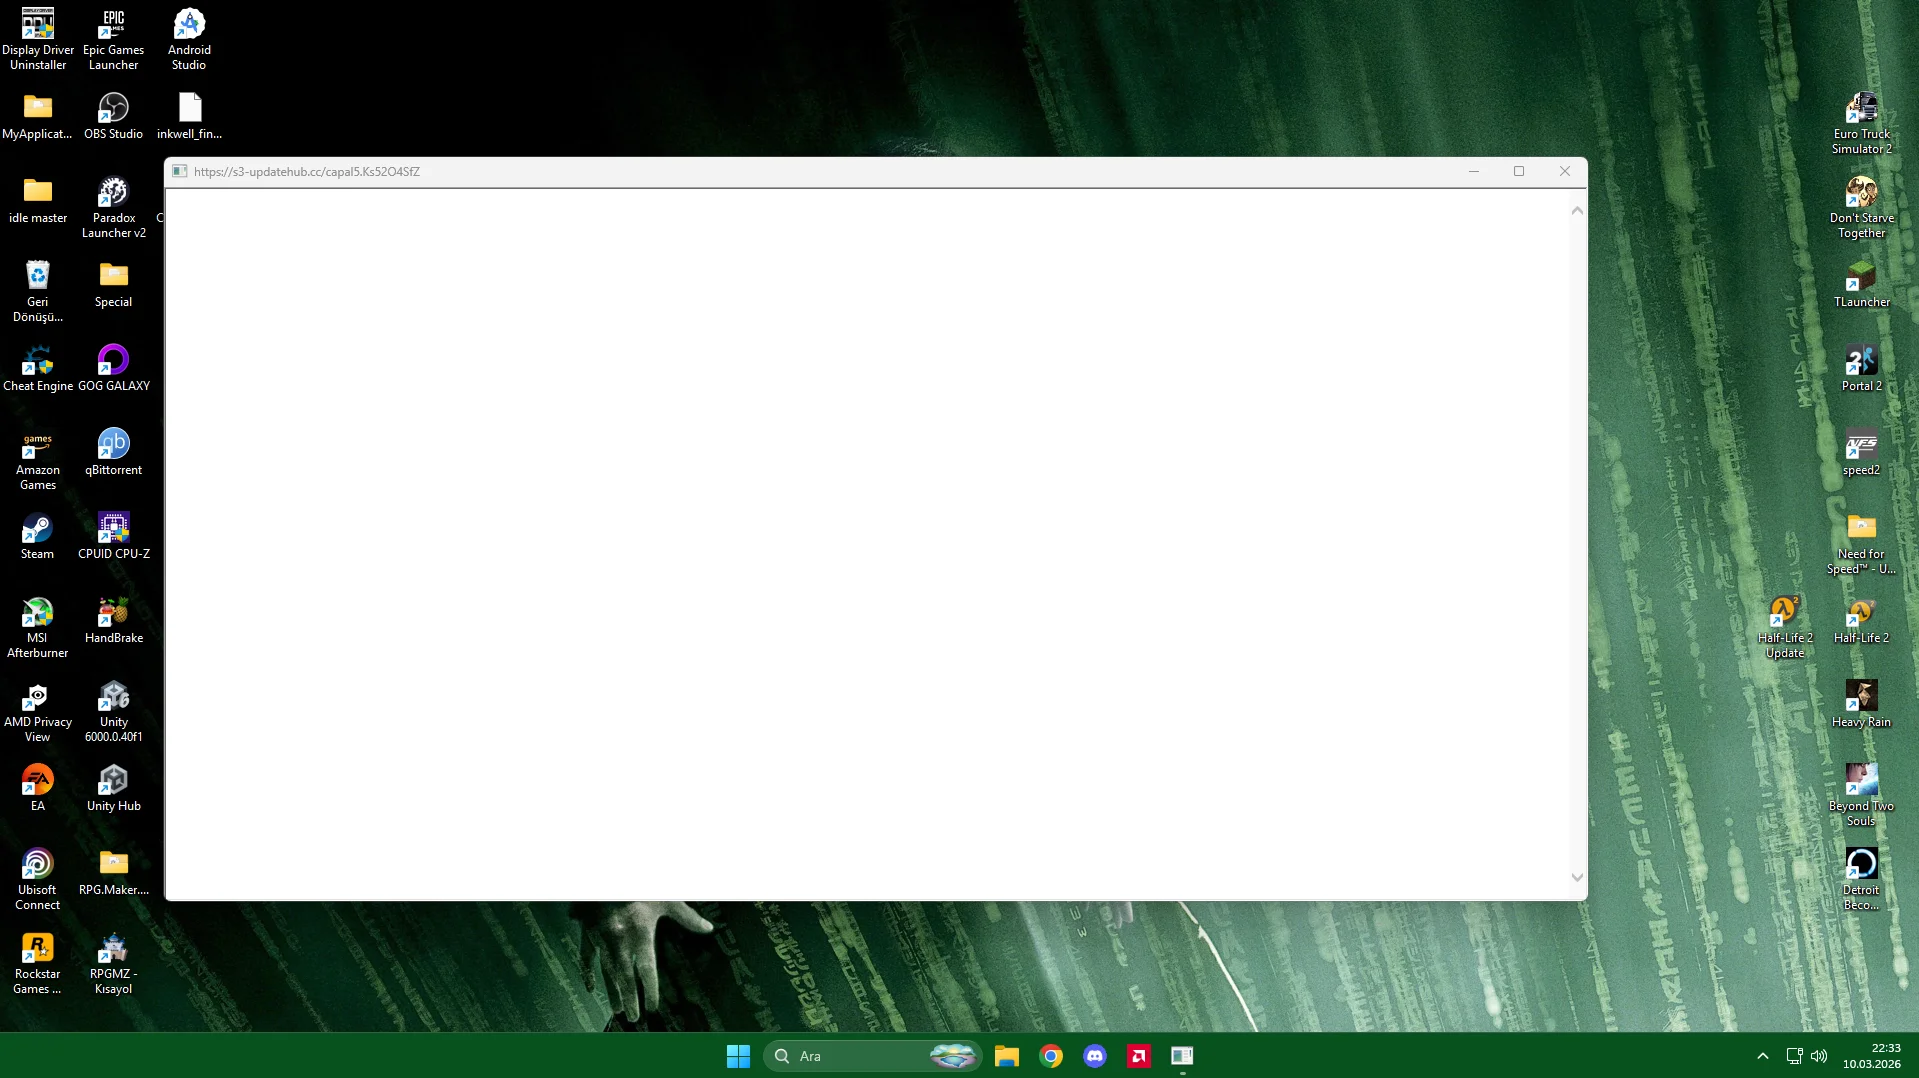Screen dimensions: 1919x1078
Task: Launch Steam from the desktop
Action: point(38,536)
